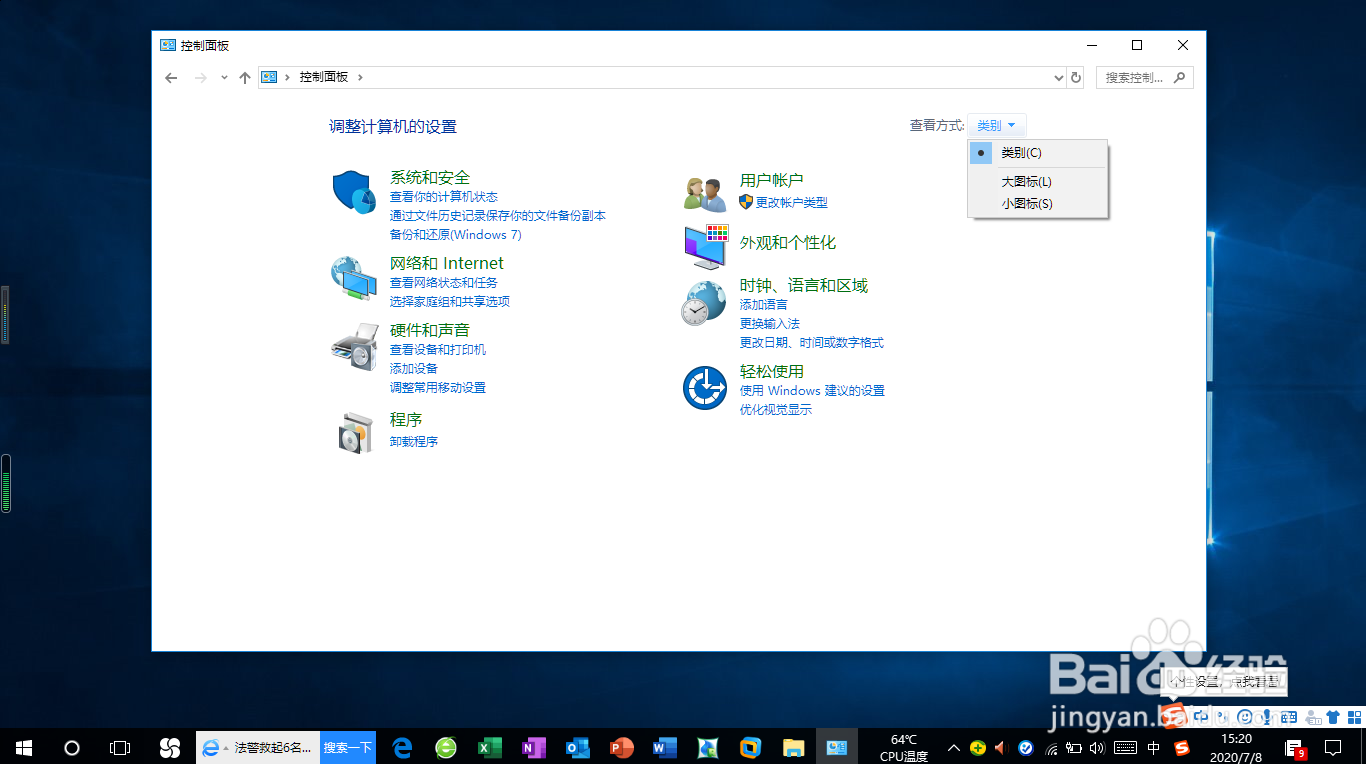Open the Internet Explorer 法警救起6名 taskbar window
Screen dimensions: 1366x764
pos(258,747)
